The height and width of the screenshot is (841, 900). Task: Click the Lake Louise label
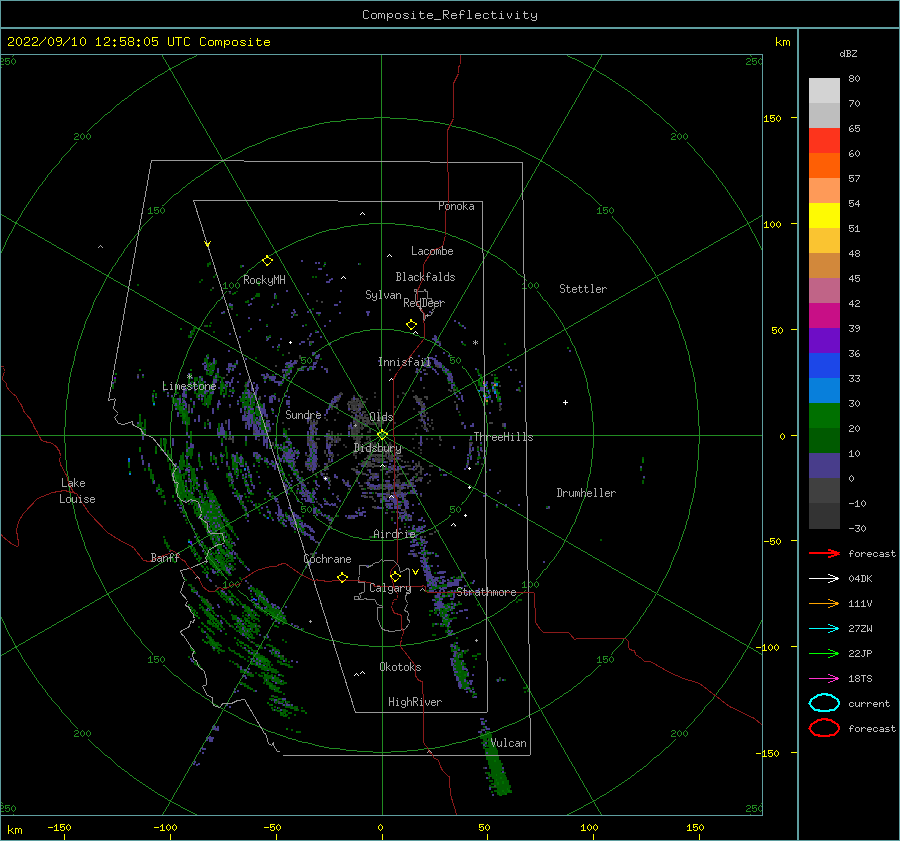(77, 491)
